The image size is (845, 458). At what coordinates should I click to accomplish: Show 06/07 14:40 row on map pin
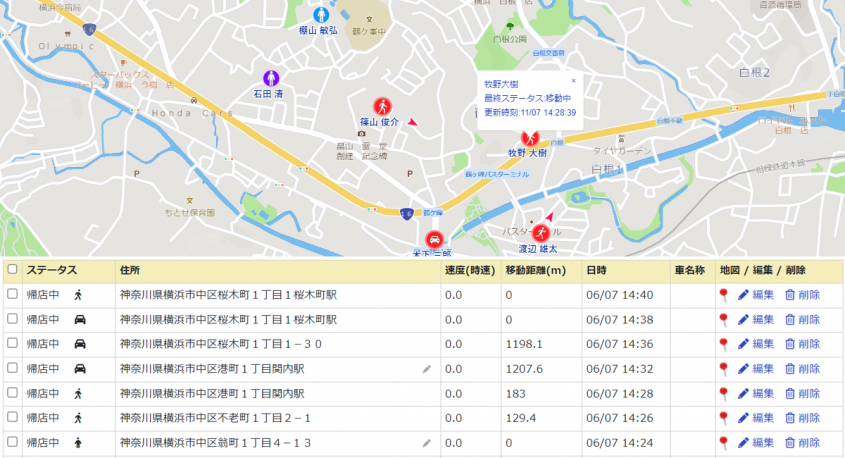[x=724, y=295]
